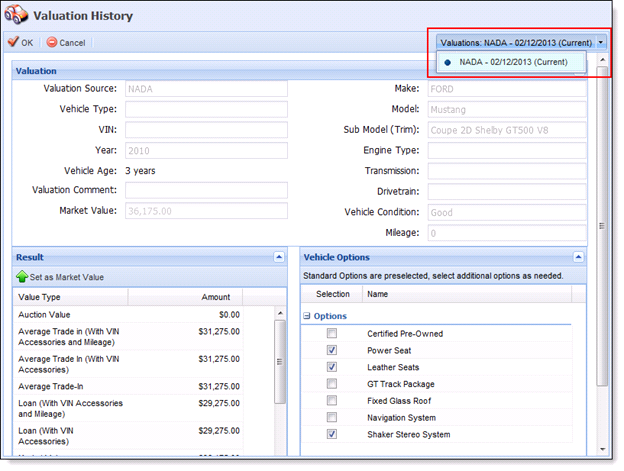Uncheck the Shaker Stereo System option

point(332,434)
